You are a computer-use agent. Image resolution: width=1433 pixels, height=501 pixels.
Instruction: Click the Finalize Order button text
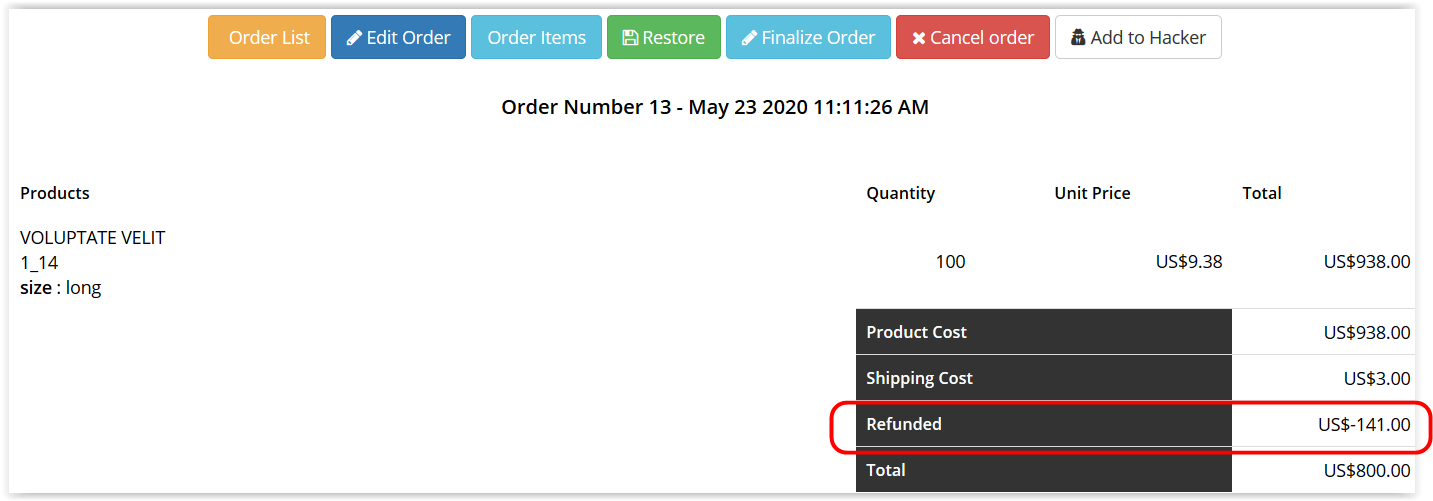pos(818,38)
